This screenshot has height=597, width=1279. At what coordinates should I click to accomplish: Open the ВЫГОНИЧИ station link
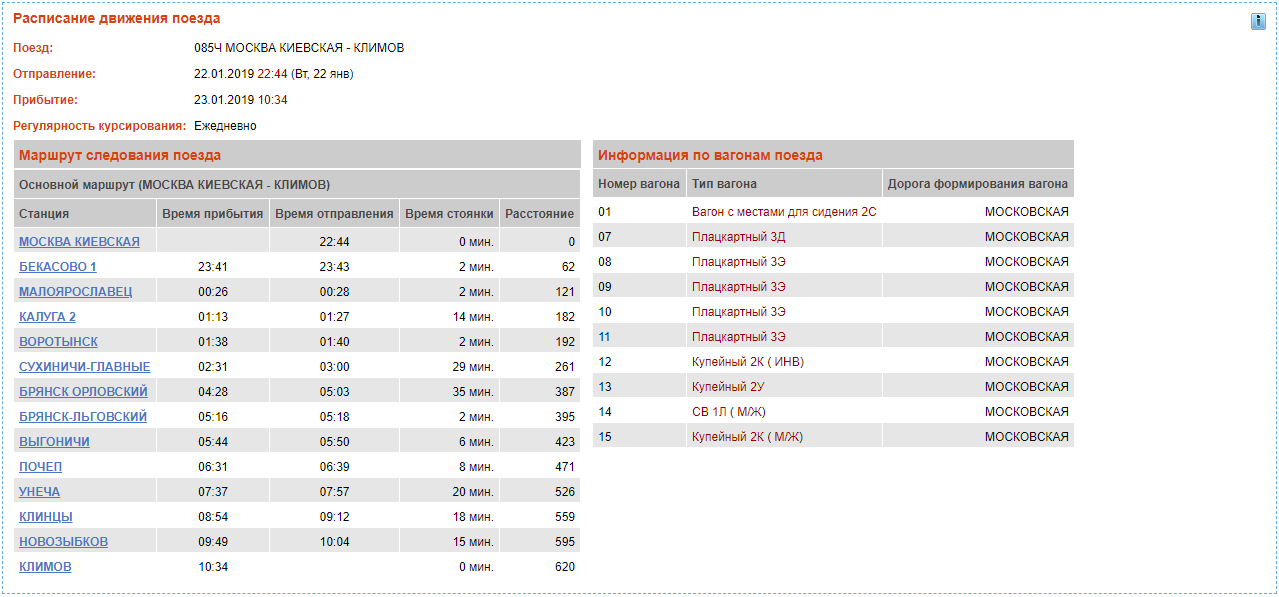coord(54,442)
